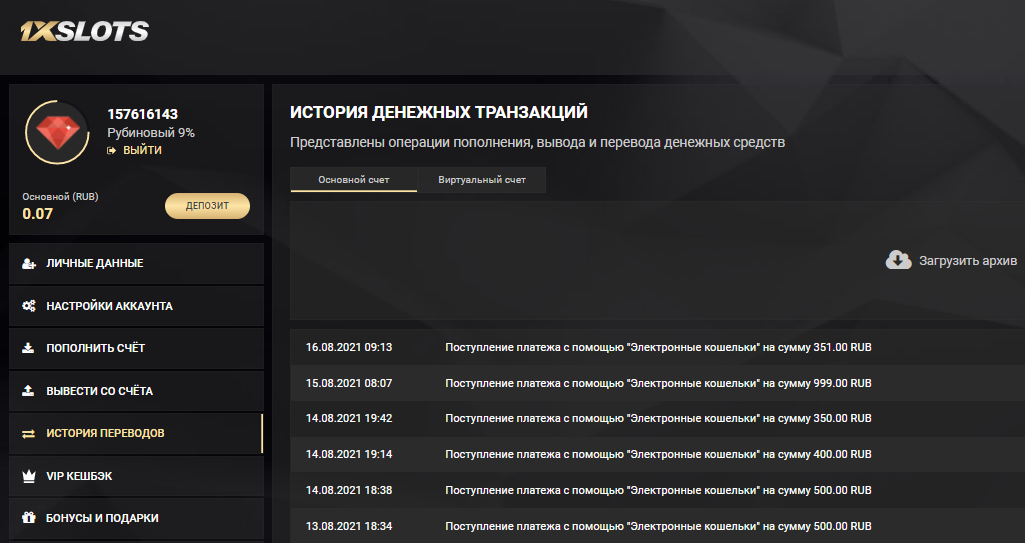The width and height of the screenshot is (1025, 543).
Task: Click the 14.08.2021 18:38 date cell
Action: [x=349, y=490]
